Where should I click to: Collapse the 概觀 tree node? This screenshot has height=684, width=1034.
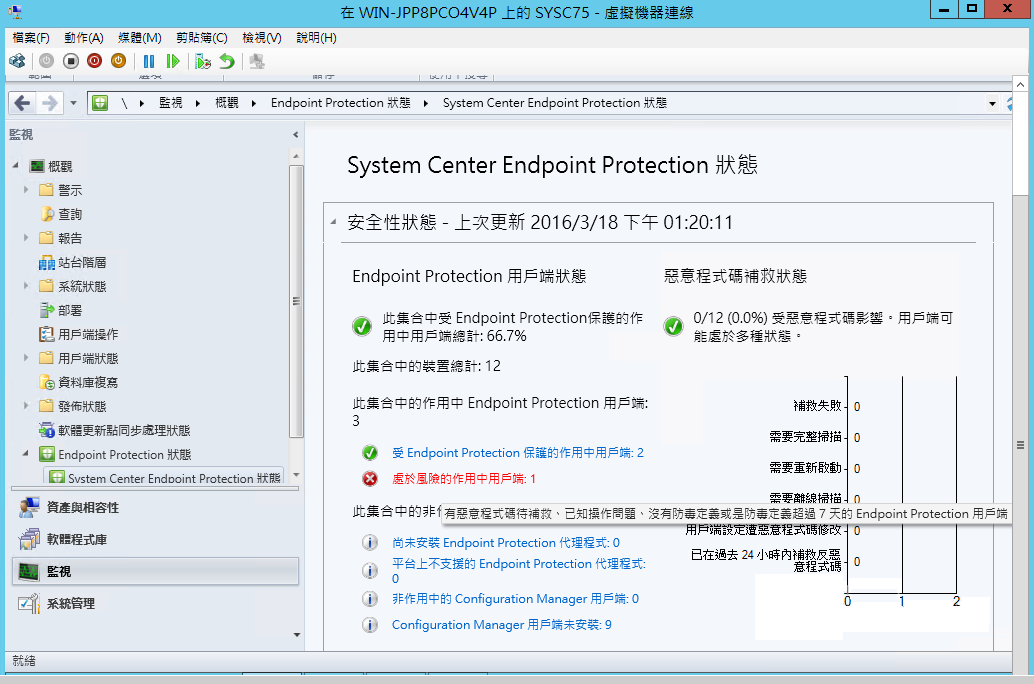16,166
